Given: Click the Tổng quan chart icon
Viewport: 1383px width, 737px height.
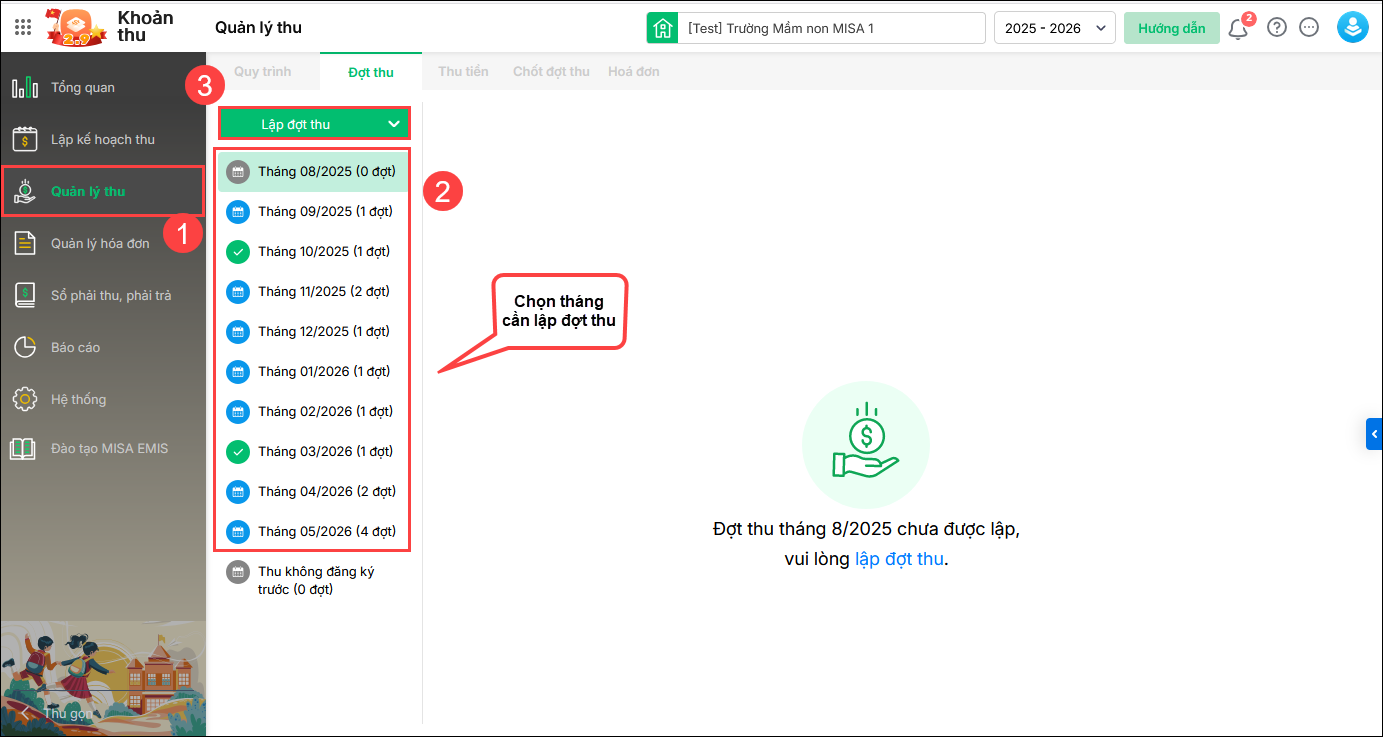Looking at the screenshot, I should pos(25,87).
